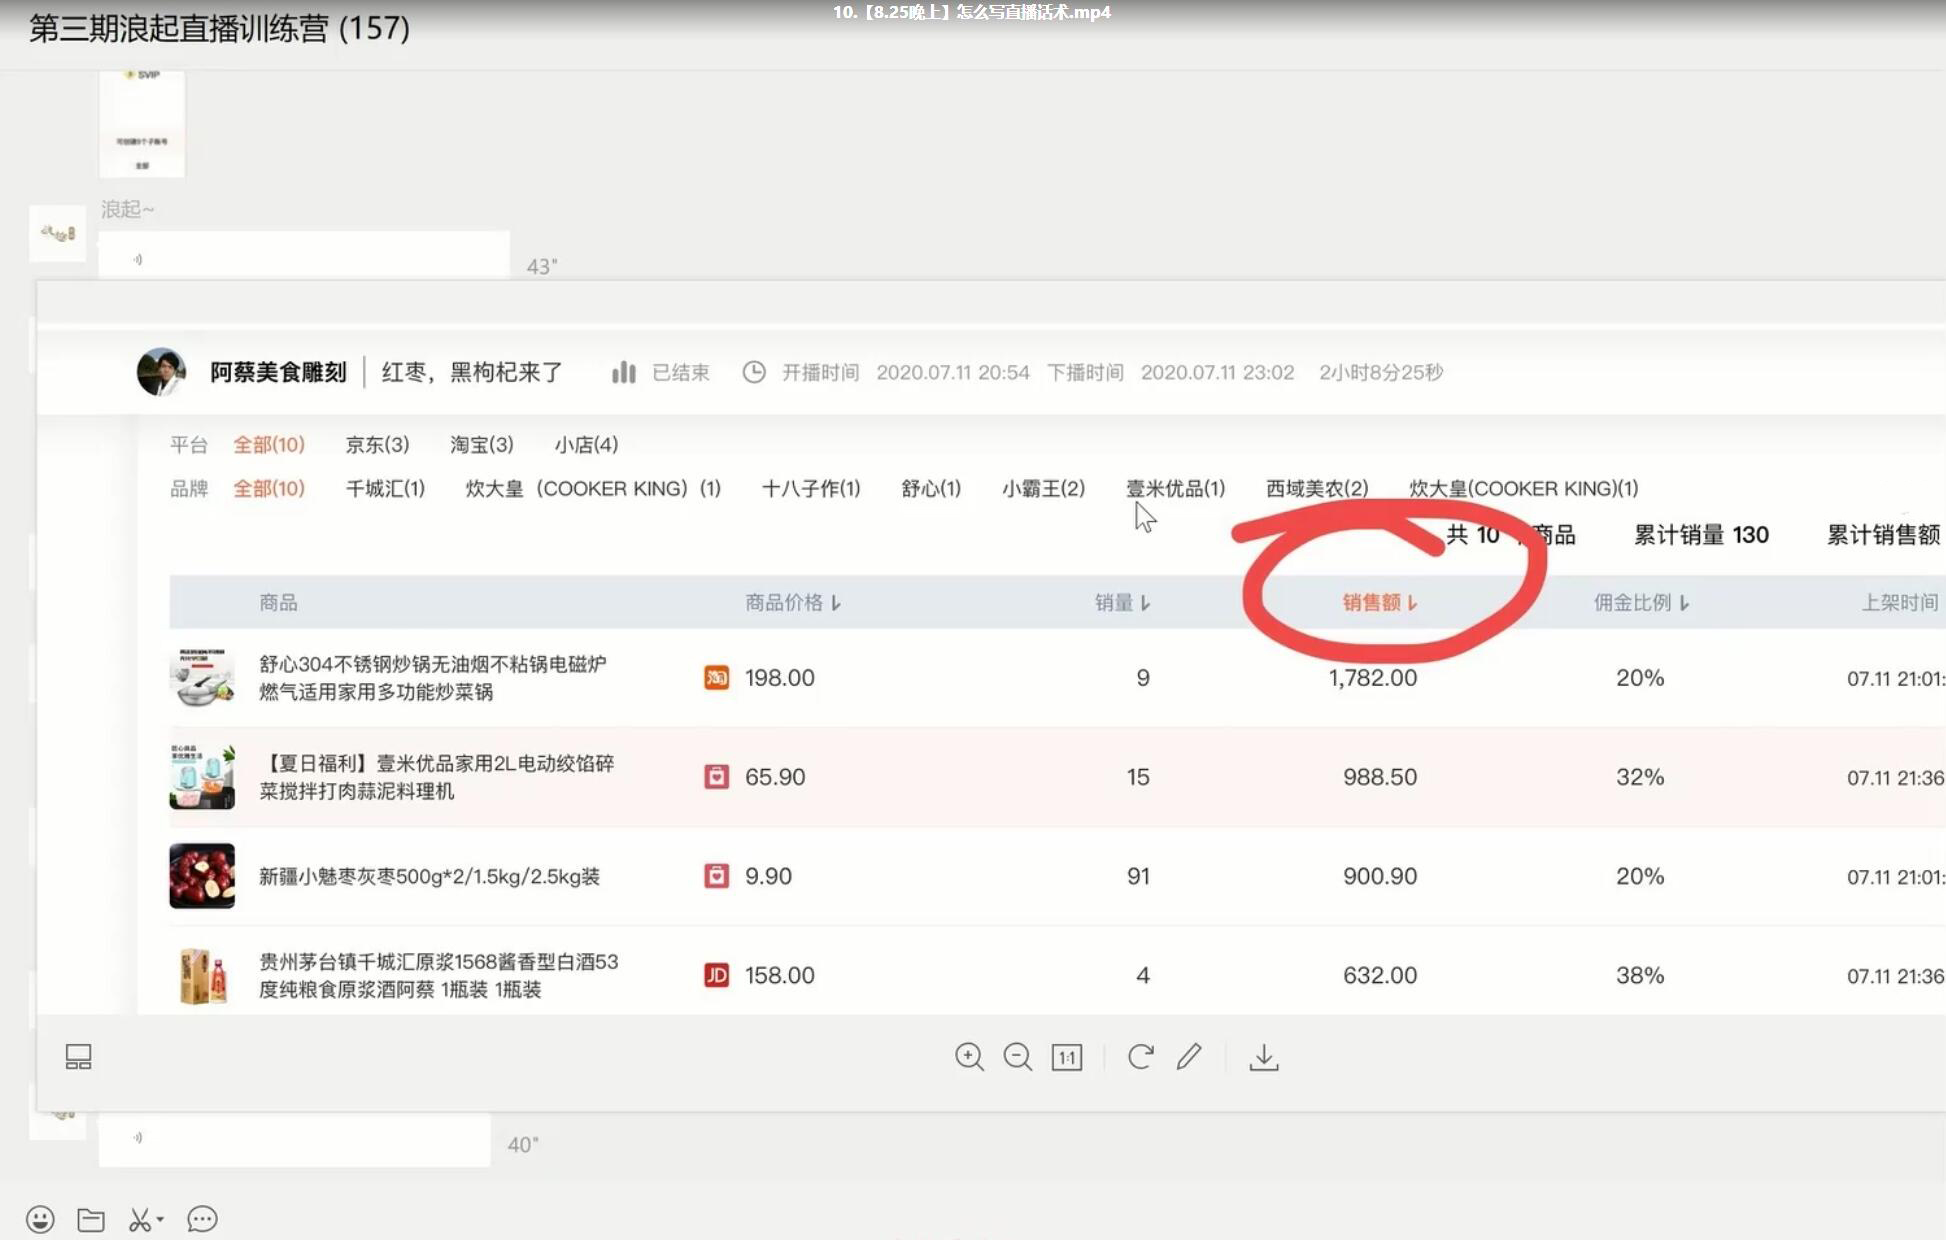This screenshot has width=1946, height=1240.
Task: Play the 40" voice message
Action: click(294, 1139)
